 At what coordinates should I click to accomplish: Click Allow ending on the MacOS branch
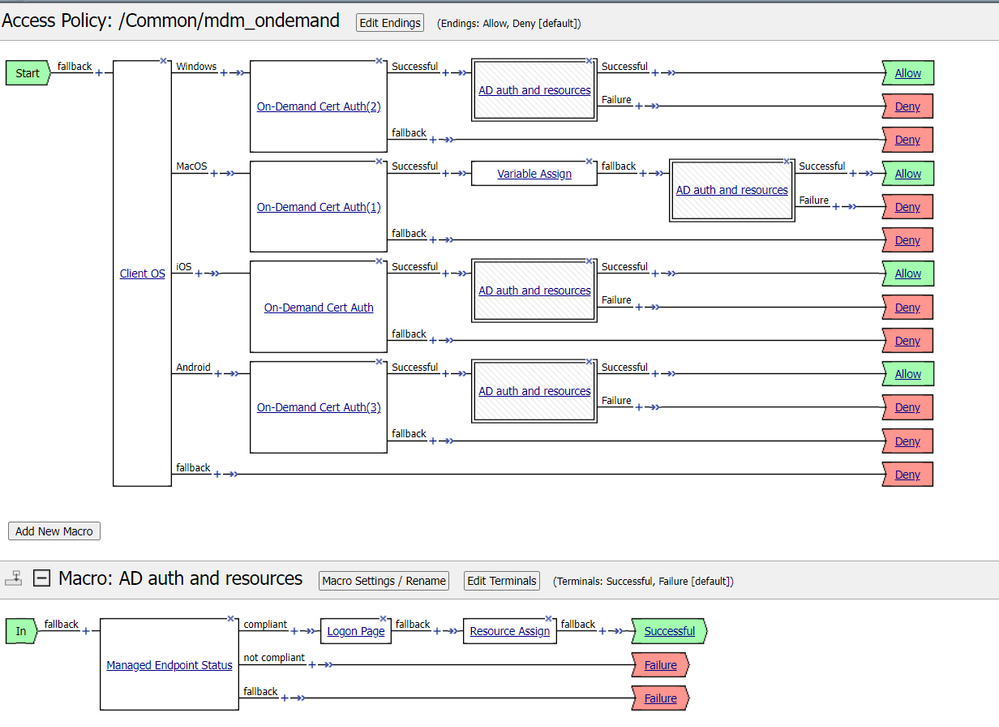[x=908, y=173]
